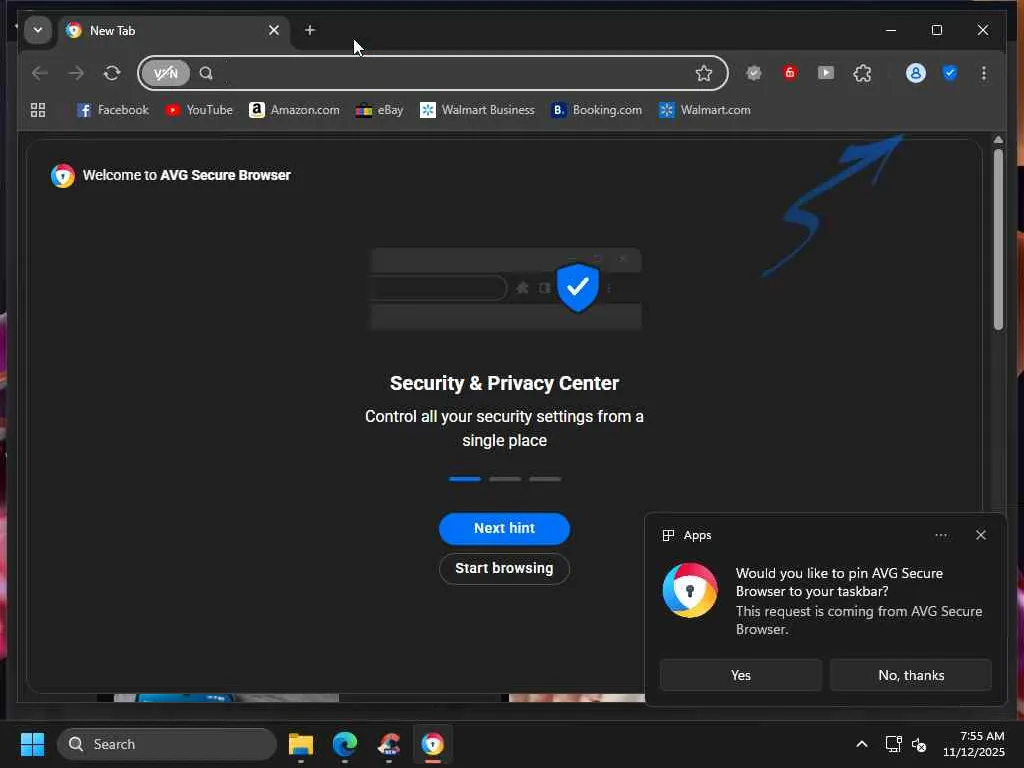Minimize the AVG browser window
1024x768 pixels.
pyautogui.click(x=891, y=30)
